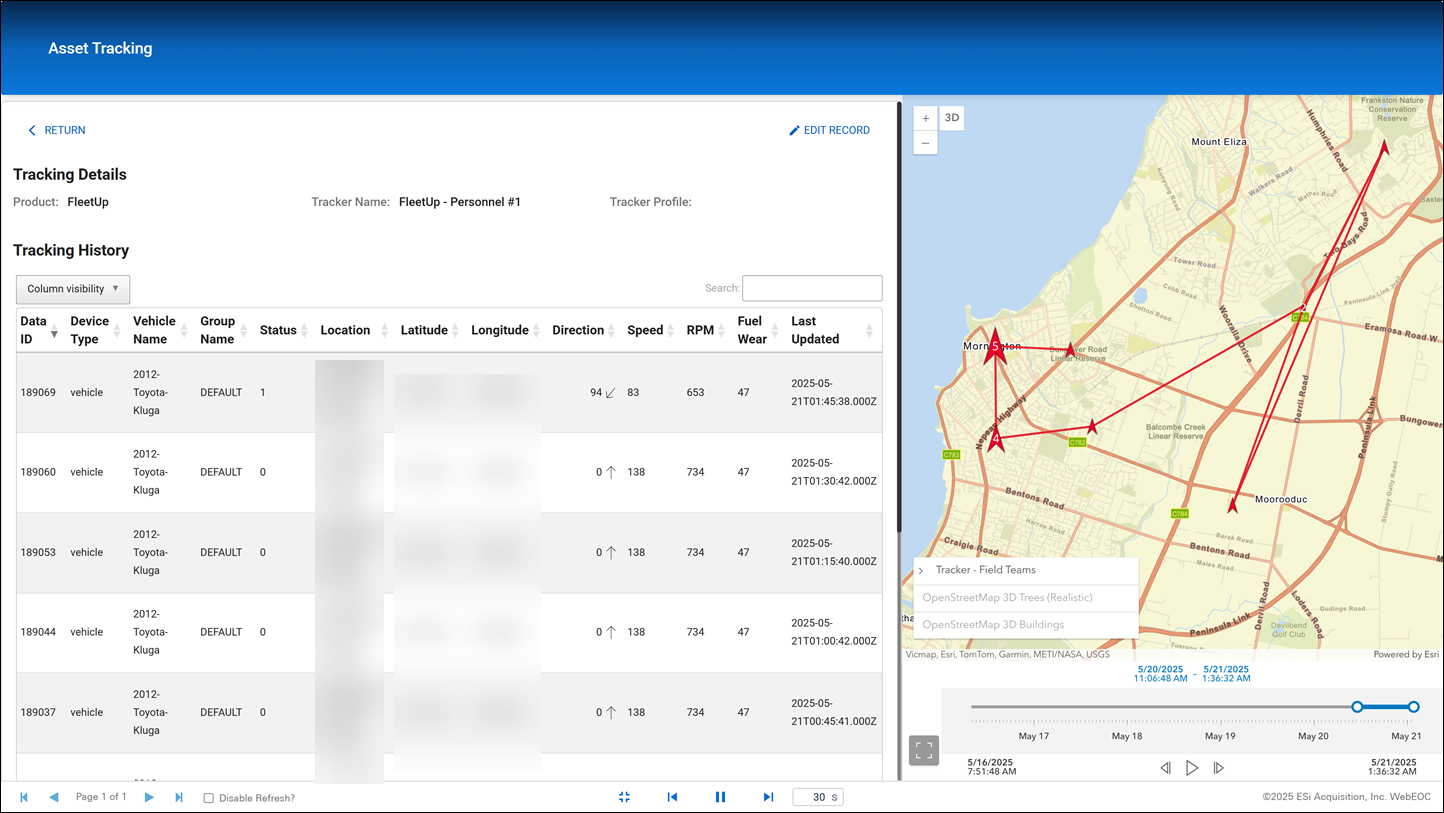Expand the Tracker - Field Teams layer
1444x813 pixels.
click(920, 571)
